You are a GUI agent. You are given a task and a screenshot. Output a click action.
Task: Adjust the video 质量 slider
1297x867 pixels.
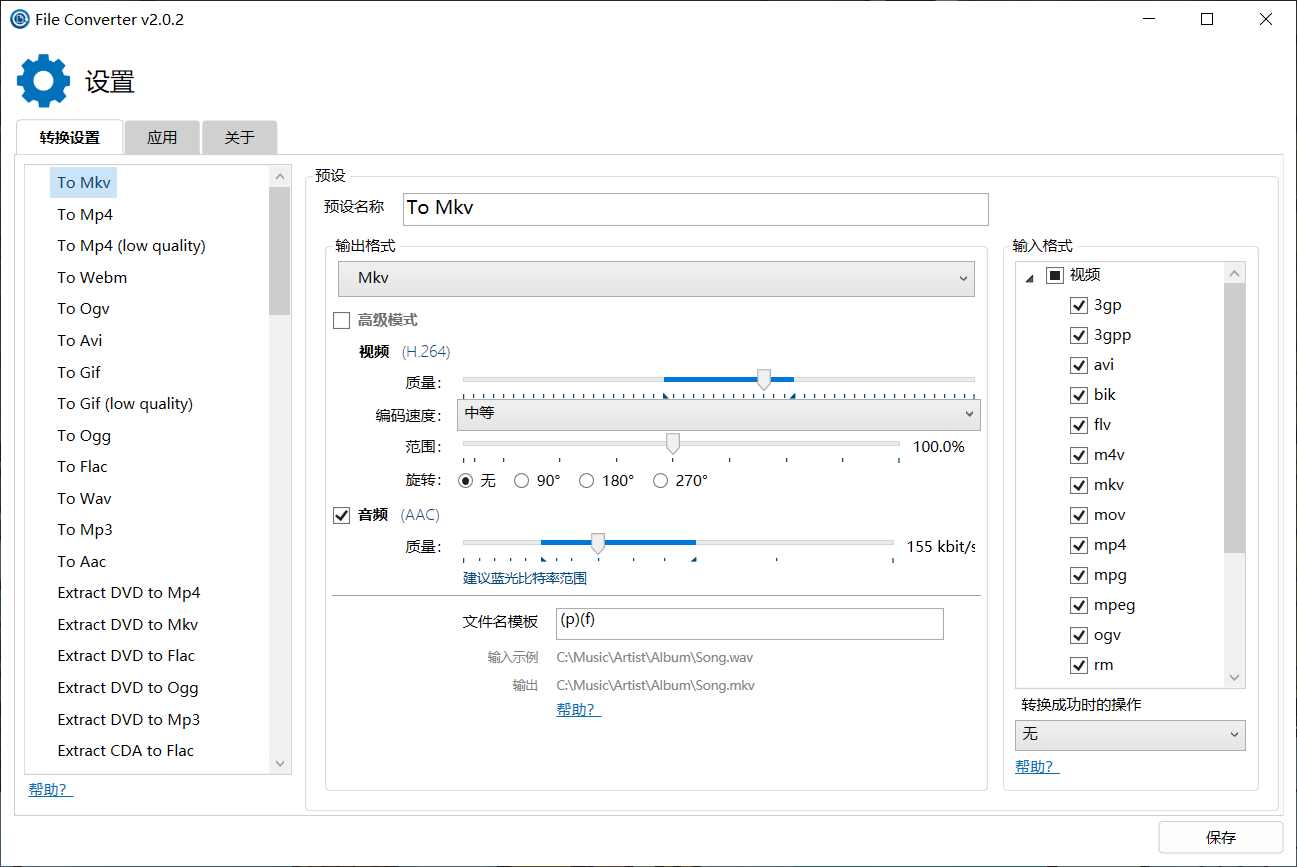coord(764,379)
